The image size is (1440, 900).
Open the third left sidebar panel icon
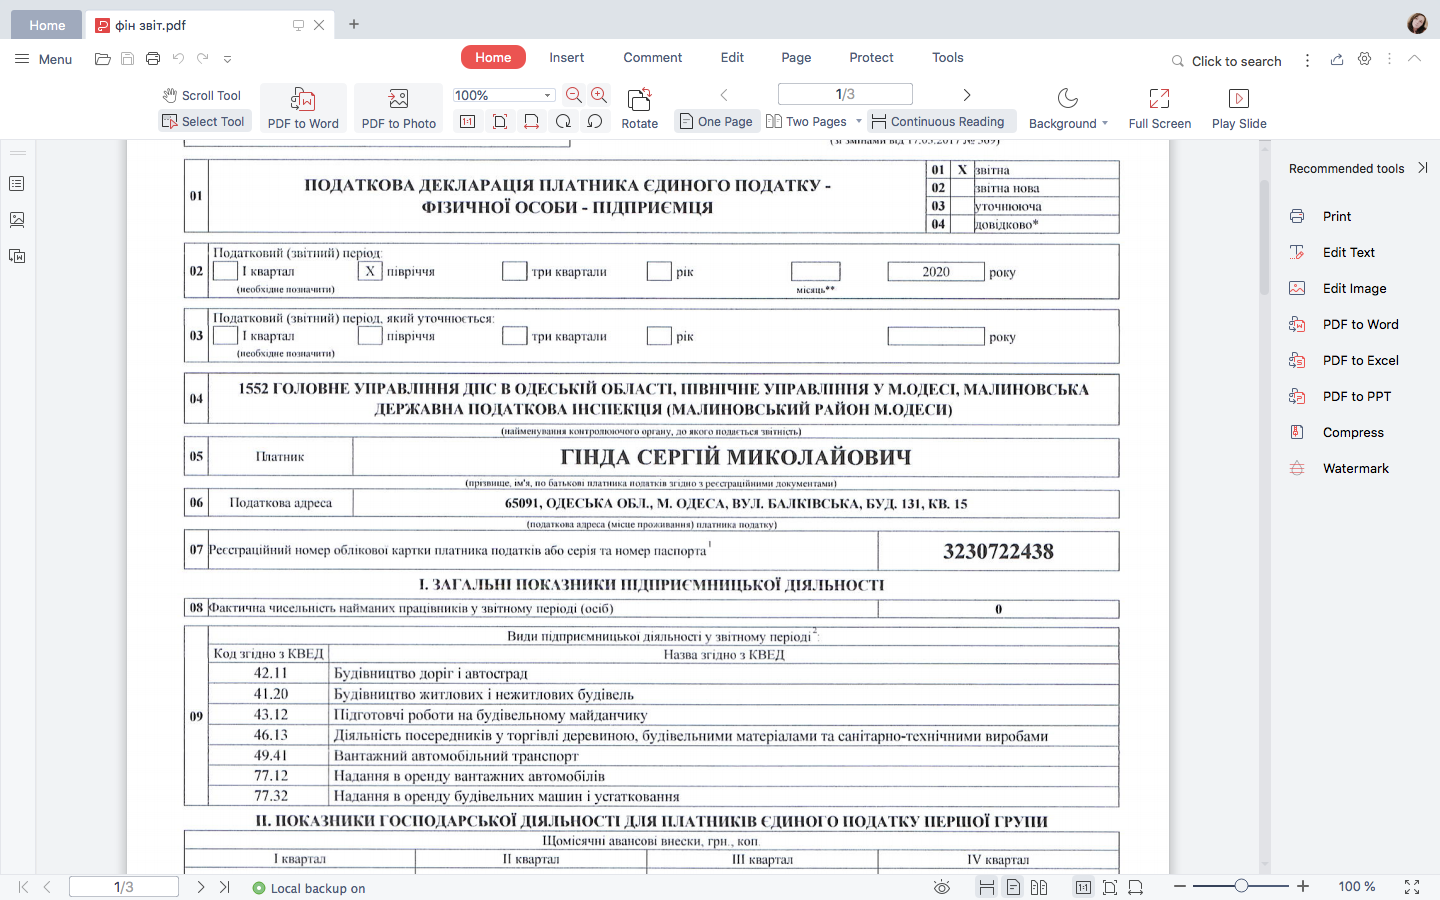coord(17,256)
